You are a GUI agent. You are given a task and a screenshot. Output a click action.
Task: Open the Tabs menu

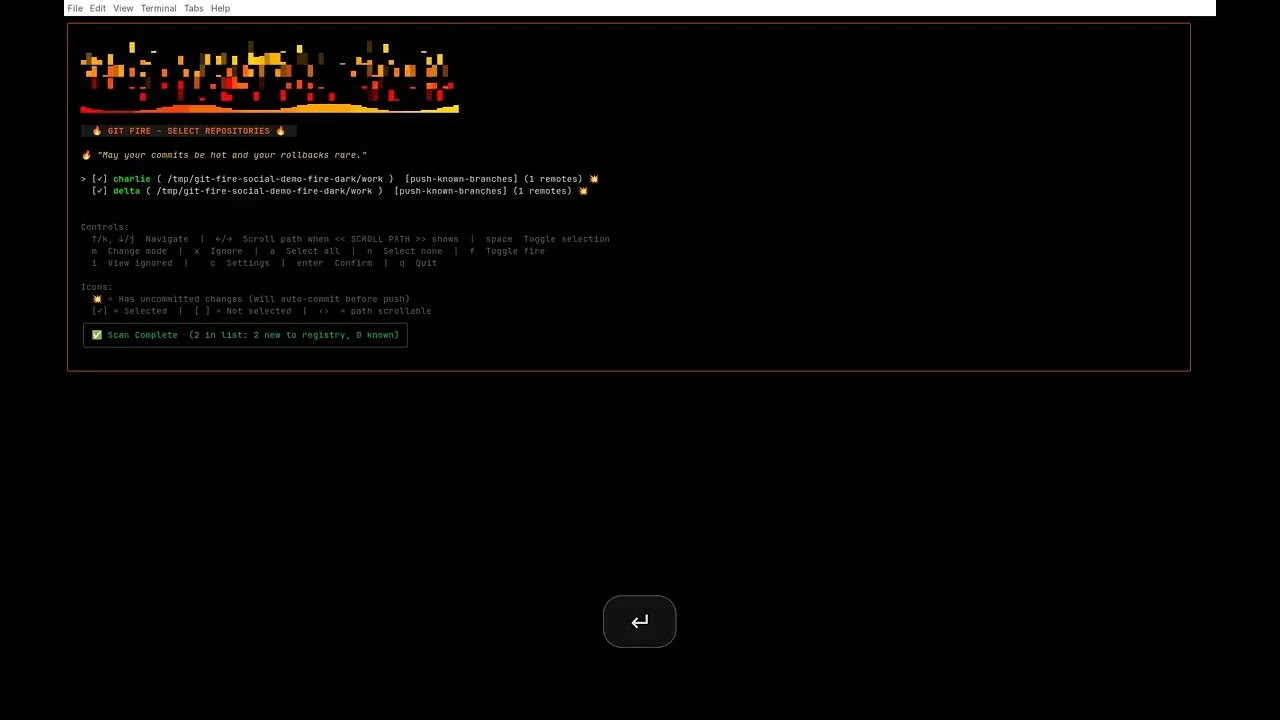pos(193,8)
